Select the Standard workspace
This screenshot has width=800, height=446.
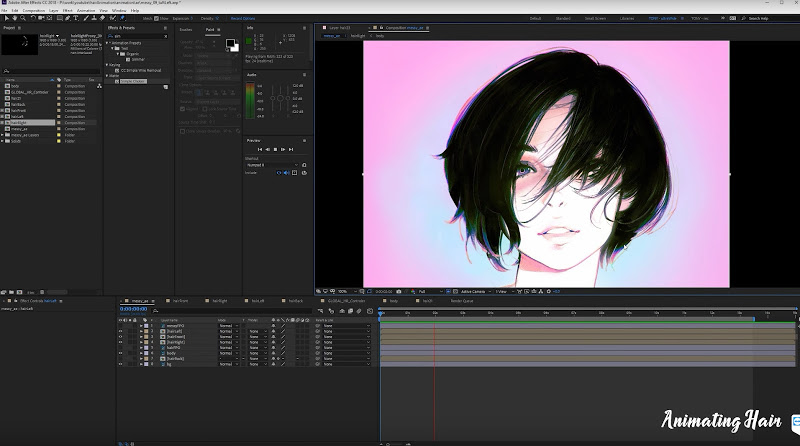[x=563, y=18]
